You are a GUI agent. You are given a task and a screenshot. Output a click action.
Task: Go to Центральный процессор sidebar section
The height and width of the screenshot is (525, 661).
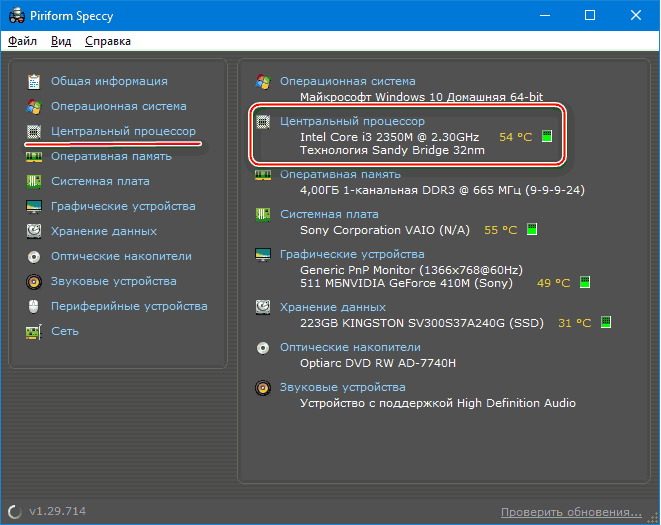pos(124,131)
